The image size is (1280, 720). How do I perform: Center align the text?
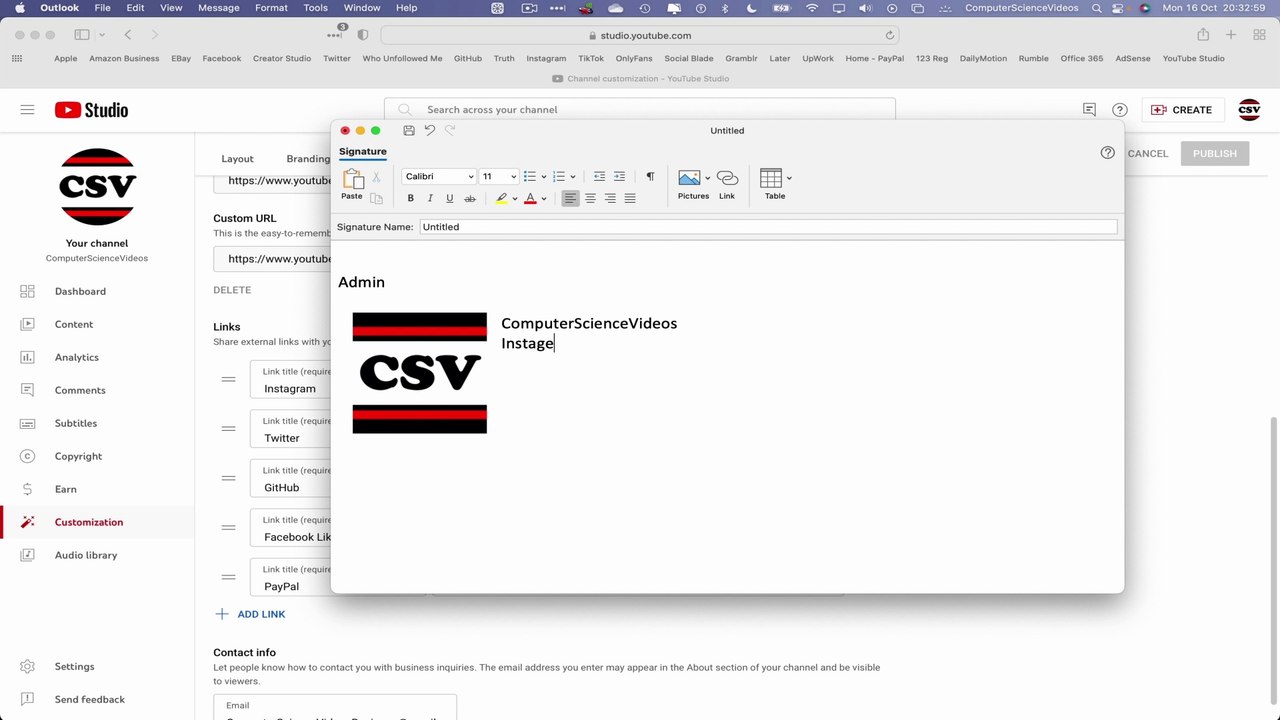590,198
